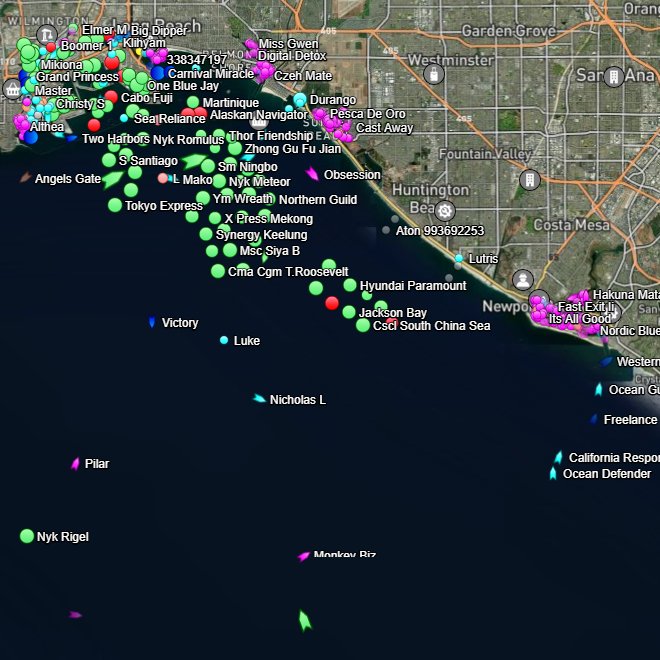Select the cyan Ocean Gu vessel marker
This screenshot has height=660, width=660.
[x=599, y=389]
